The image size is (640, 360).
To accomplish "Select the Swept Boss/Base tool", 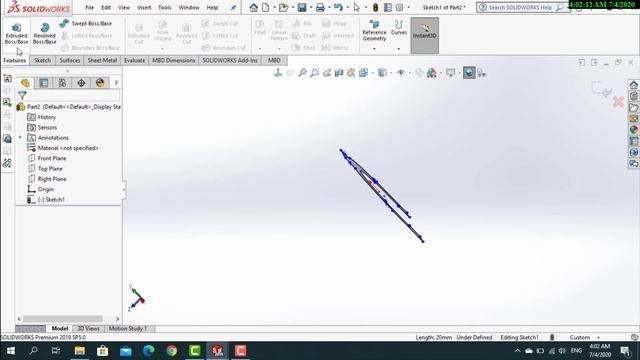I will [x=86, y=24].
